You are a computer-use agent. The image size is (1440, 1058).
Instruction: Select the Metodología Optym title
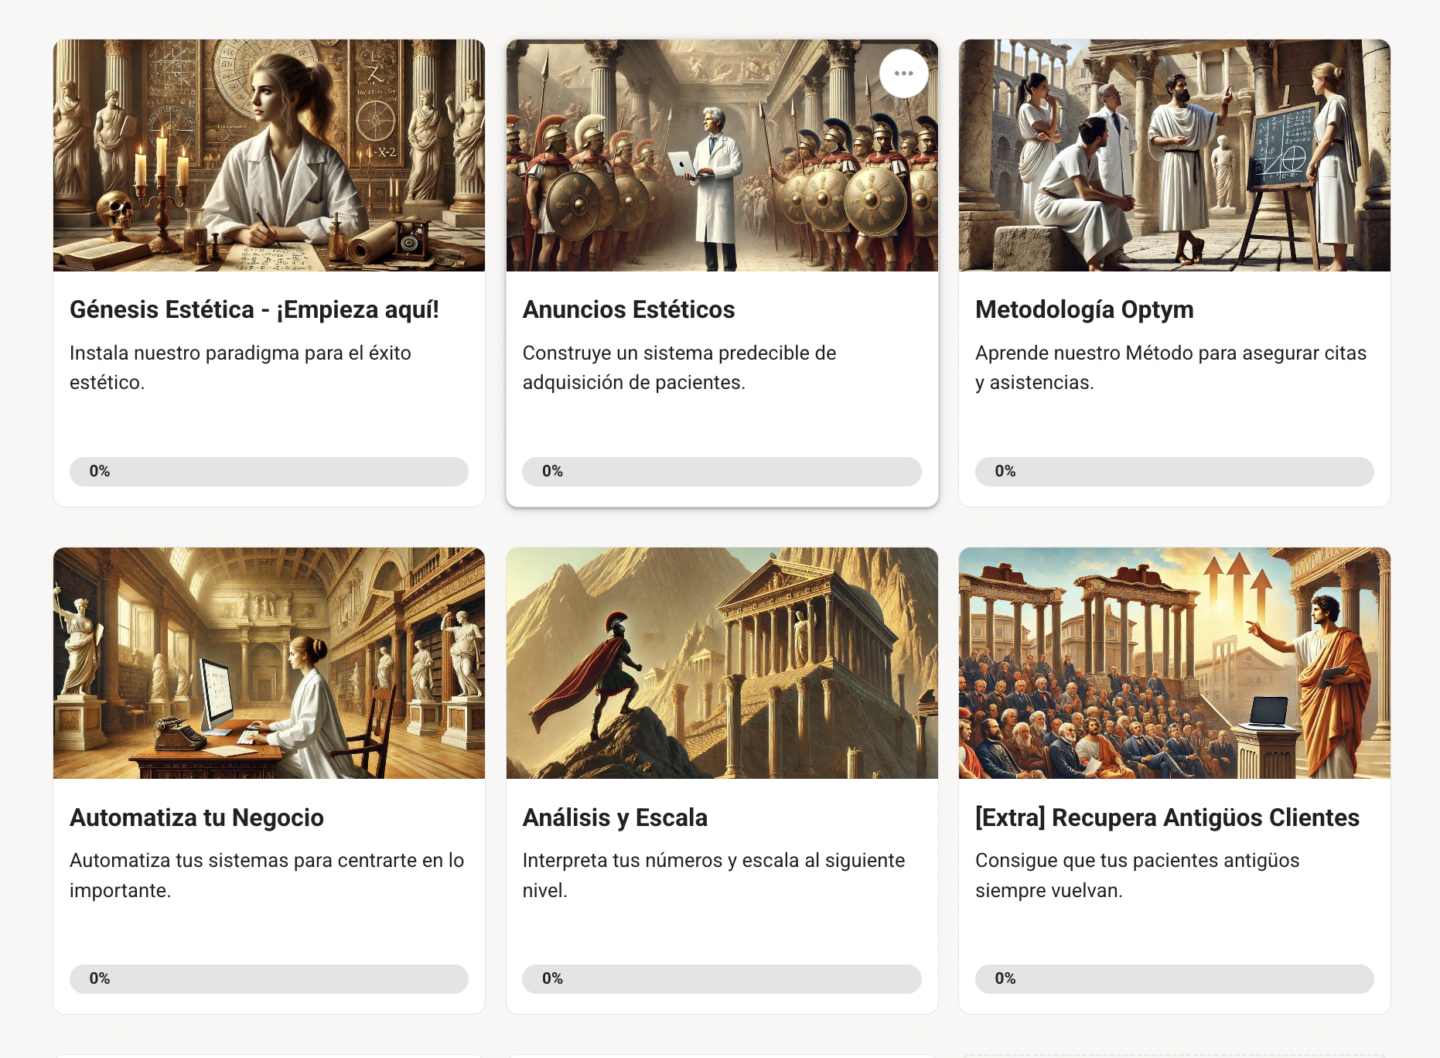click(1084, 310)
